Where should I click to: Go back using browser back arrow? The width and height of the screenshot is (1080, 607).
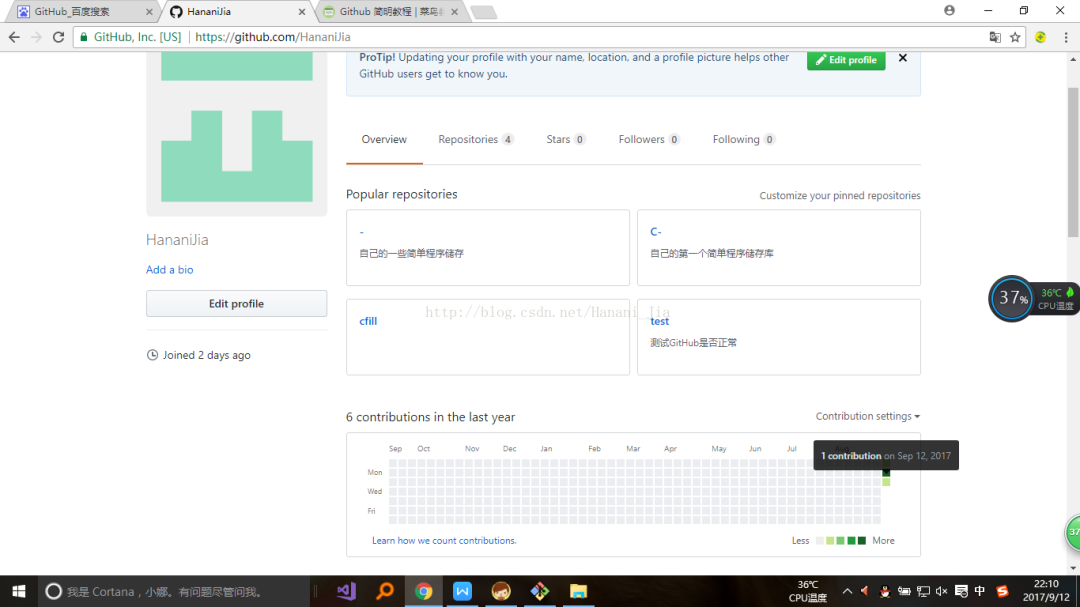point(14,37)
